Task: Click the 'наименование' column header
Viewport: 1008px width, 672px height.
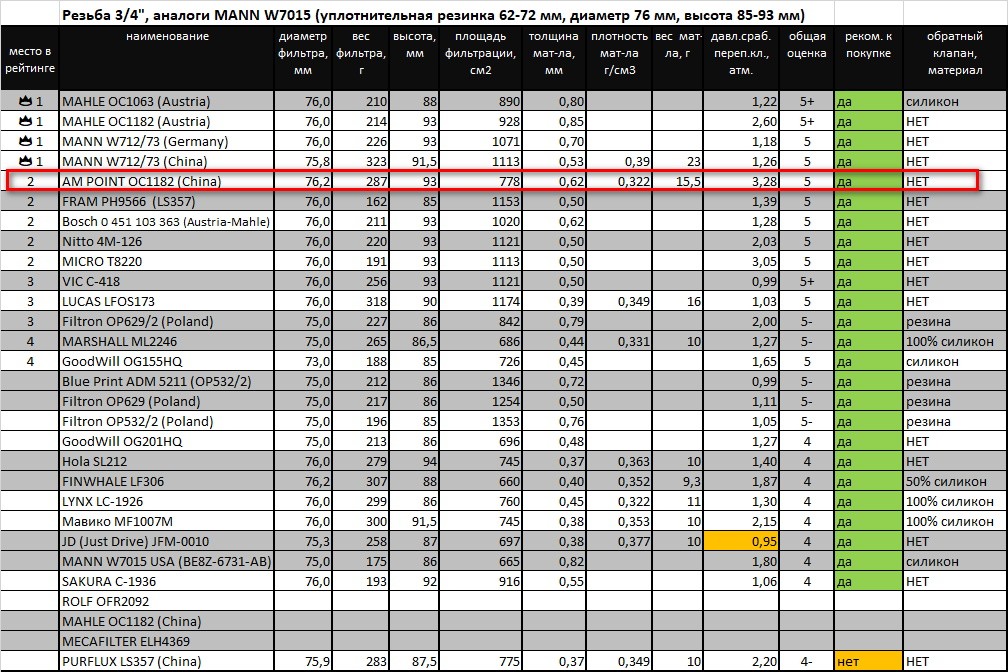Action: coord(167,37)
